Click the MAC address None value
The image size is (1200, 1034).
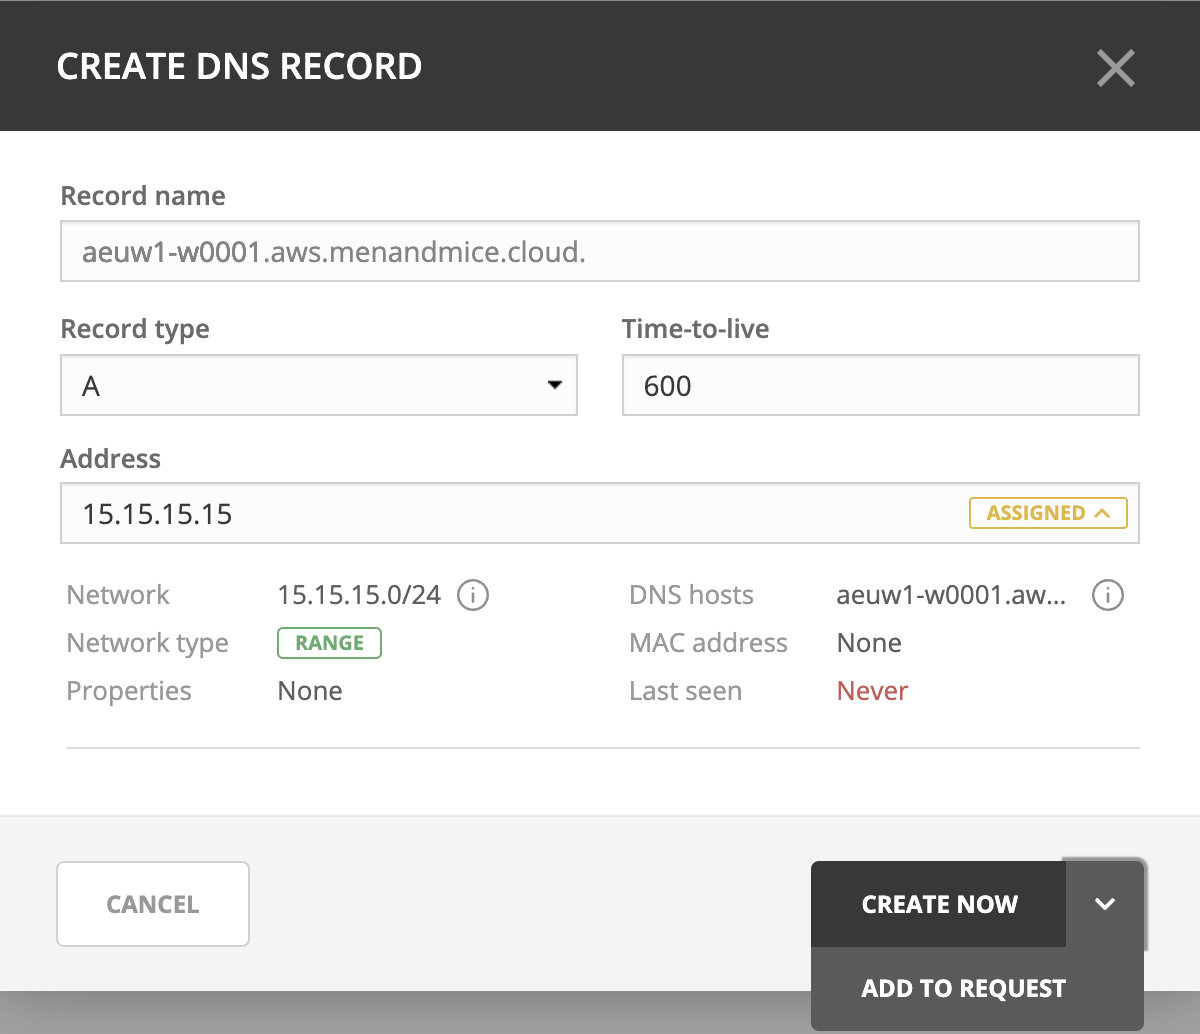pos(869,643)
